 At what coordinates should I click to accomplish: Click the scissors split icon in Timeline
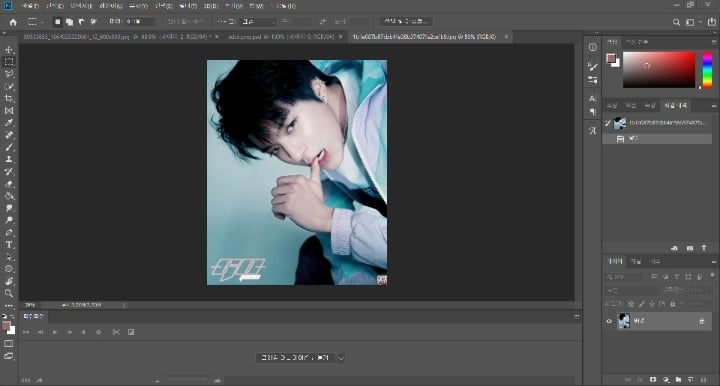(116, 332)
